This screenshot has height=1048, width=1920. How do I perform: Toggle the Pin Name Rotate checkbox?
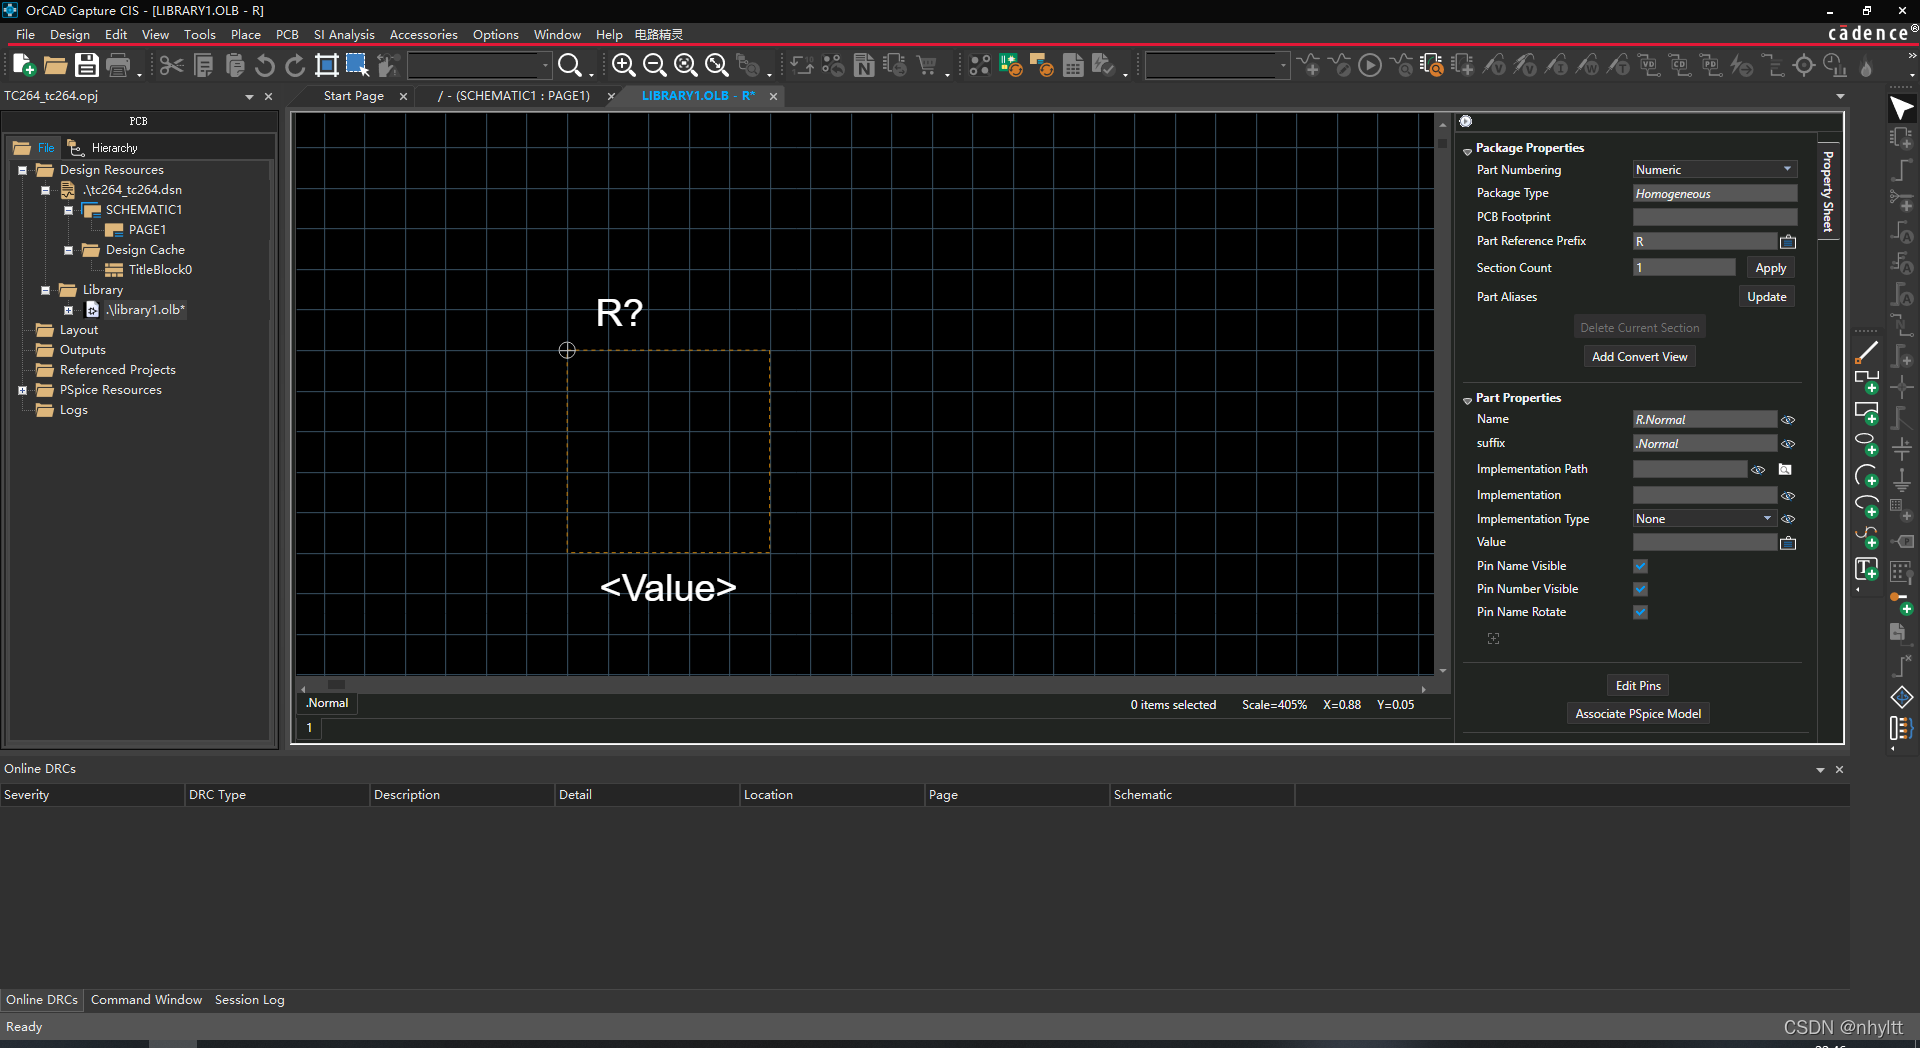[1640, 612]
